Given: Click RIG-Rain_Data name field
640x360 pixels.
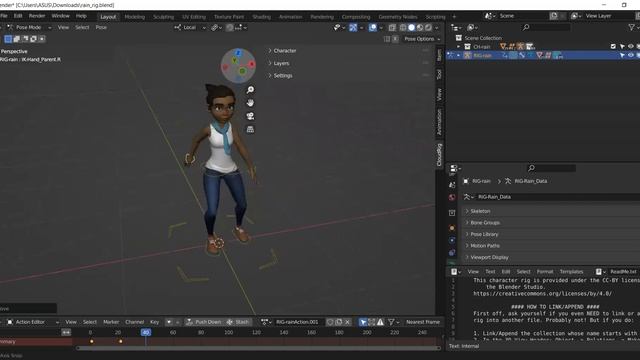Looking at the screenshot, I should pyautogui.click(x=558, y=197).
